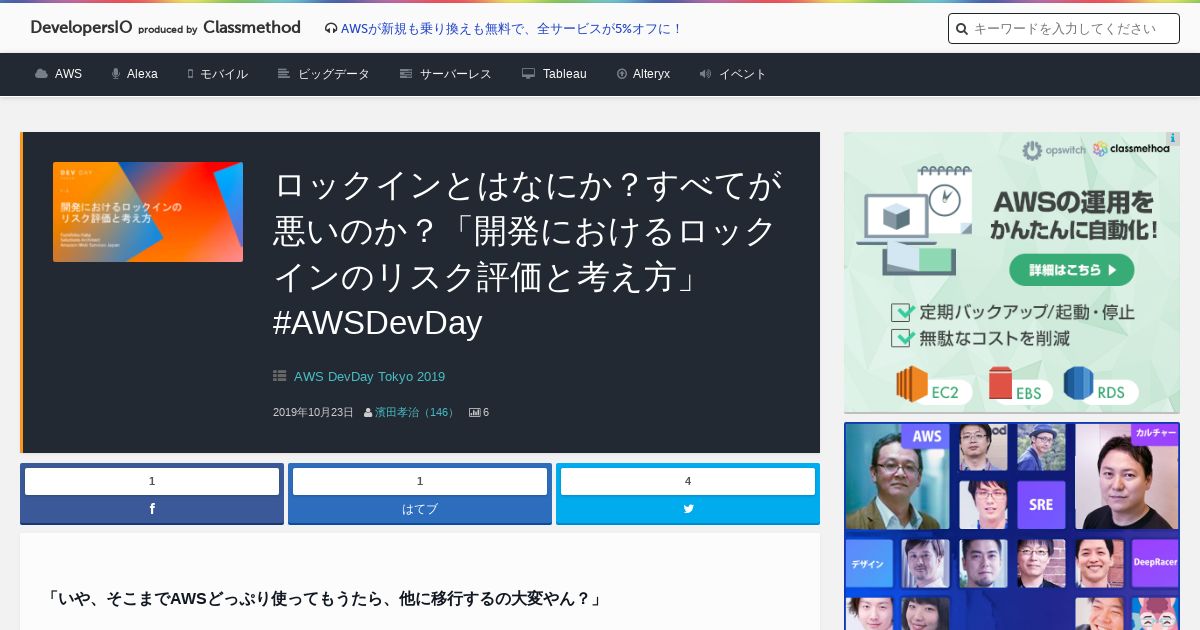The image size is (1200, 630).
Task: Click the cloud icon next to AWS
Action: (x=41, y=74)
